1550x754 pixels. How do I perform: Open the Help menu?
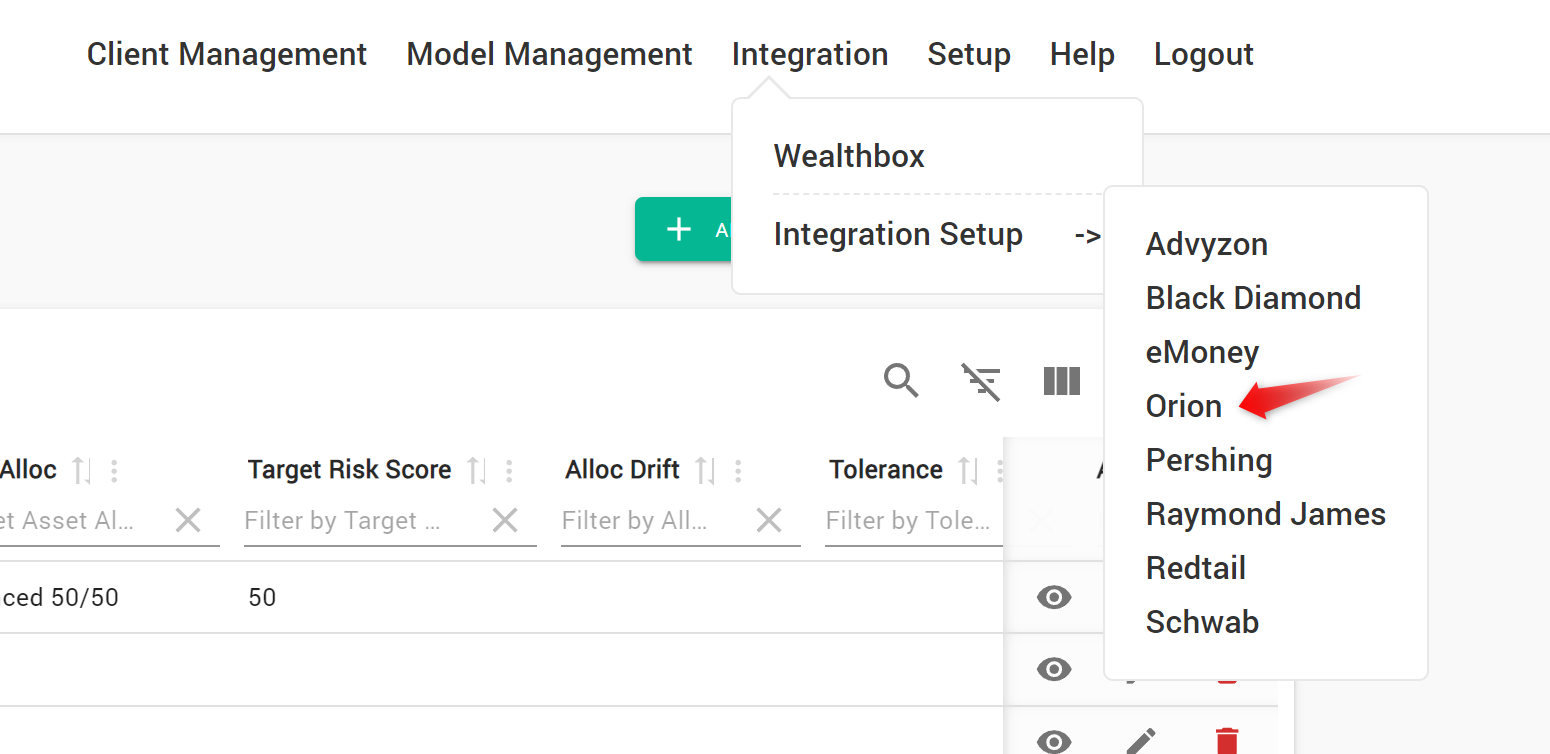[1082, 54]
